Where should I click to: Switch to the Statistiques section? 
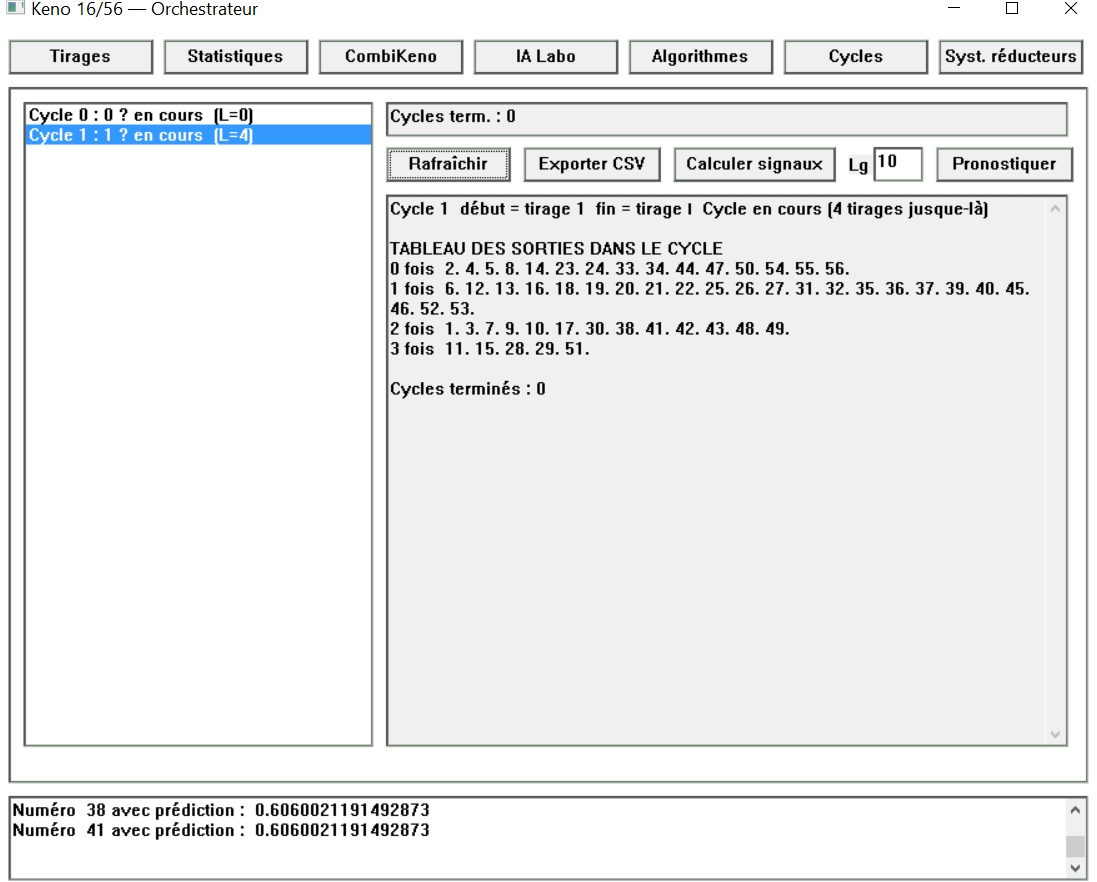pyautogui.click(x=235, y=57)
